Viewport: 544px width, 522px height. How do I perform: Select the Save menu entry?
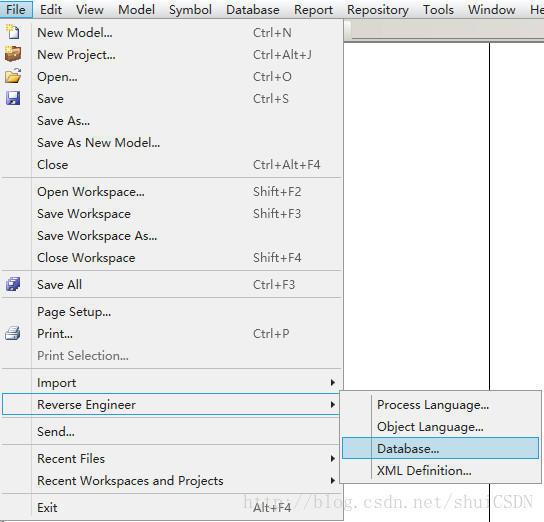point(172,99)
